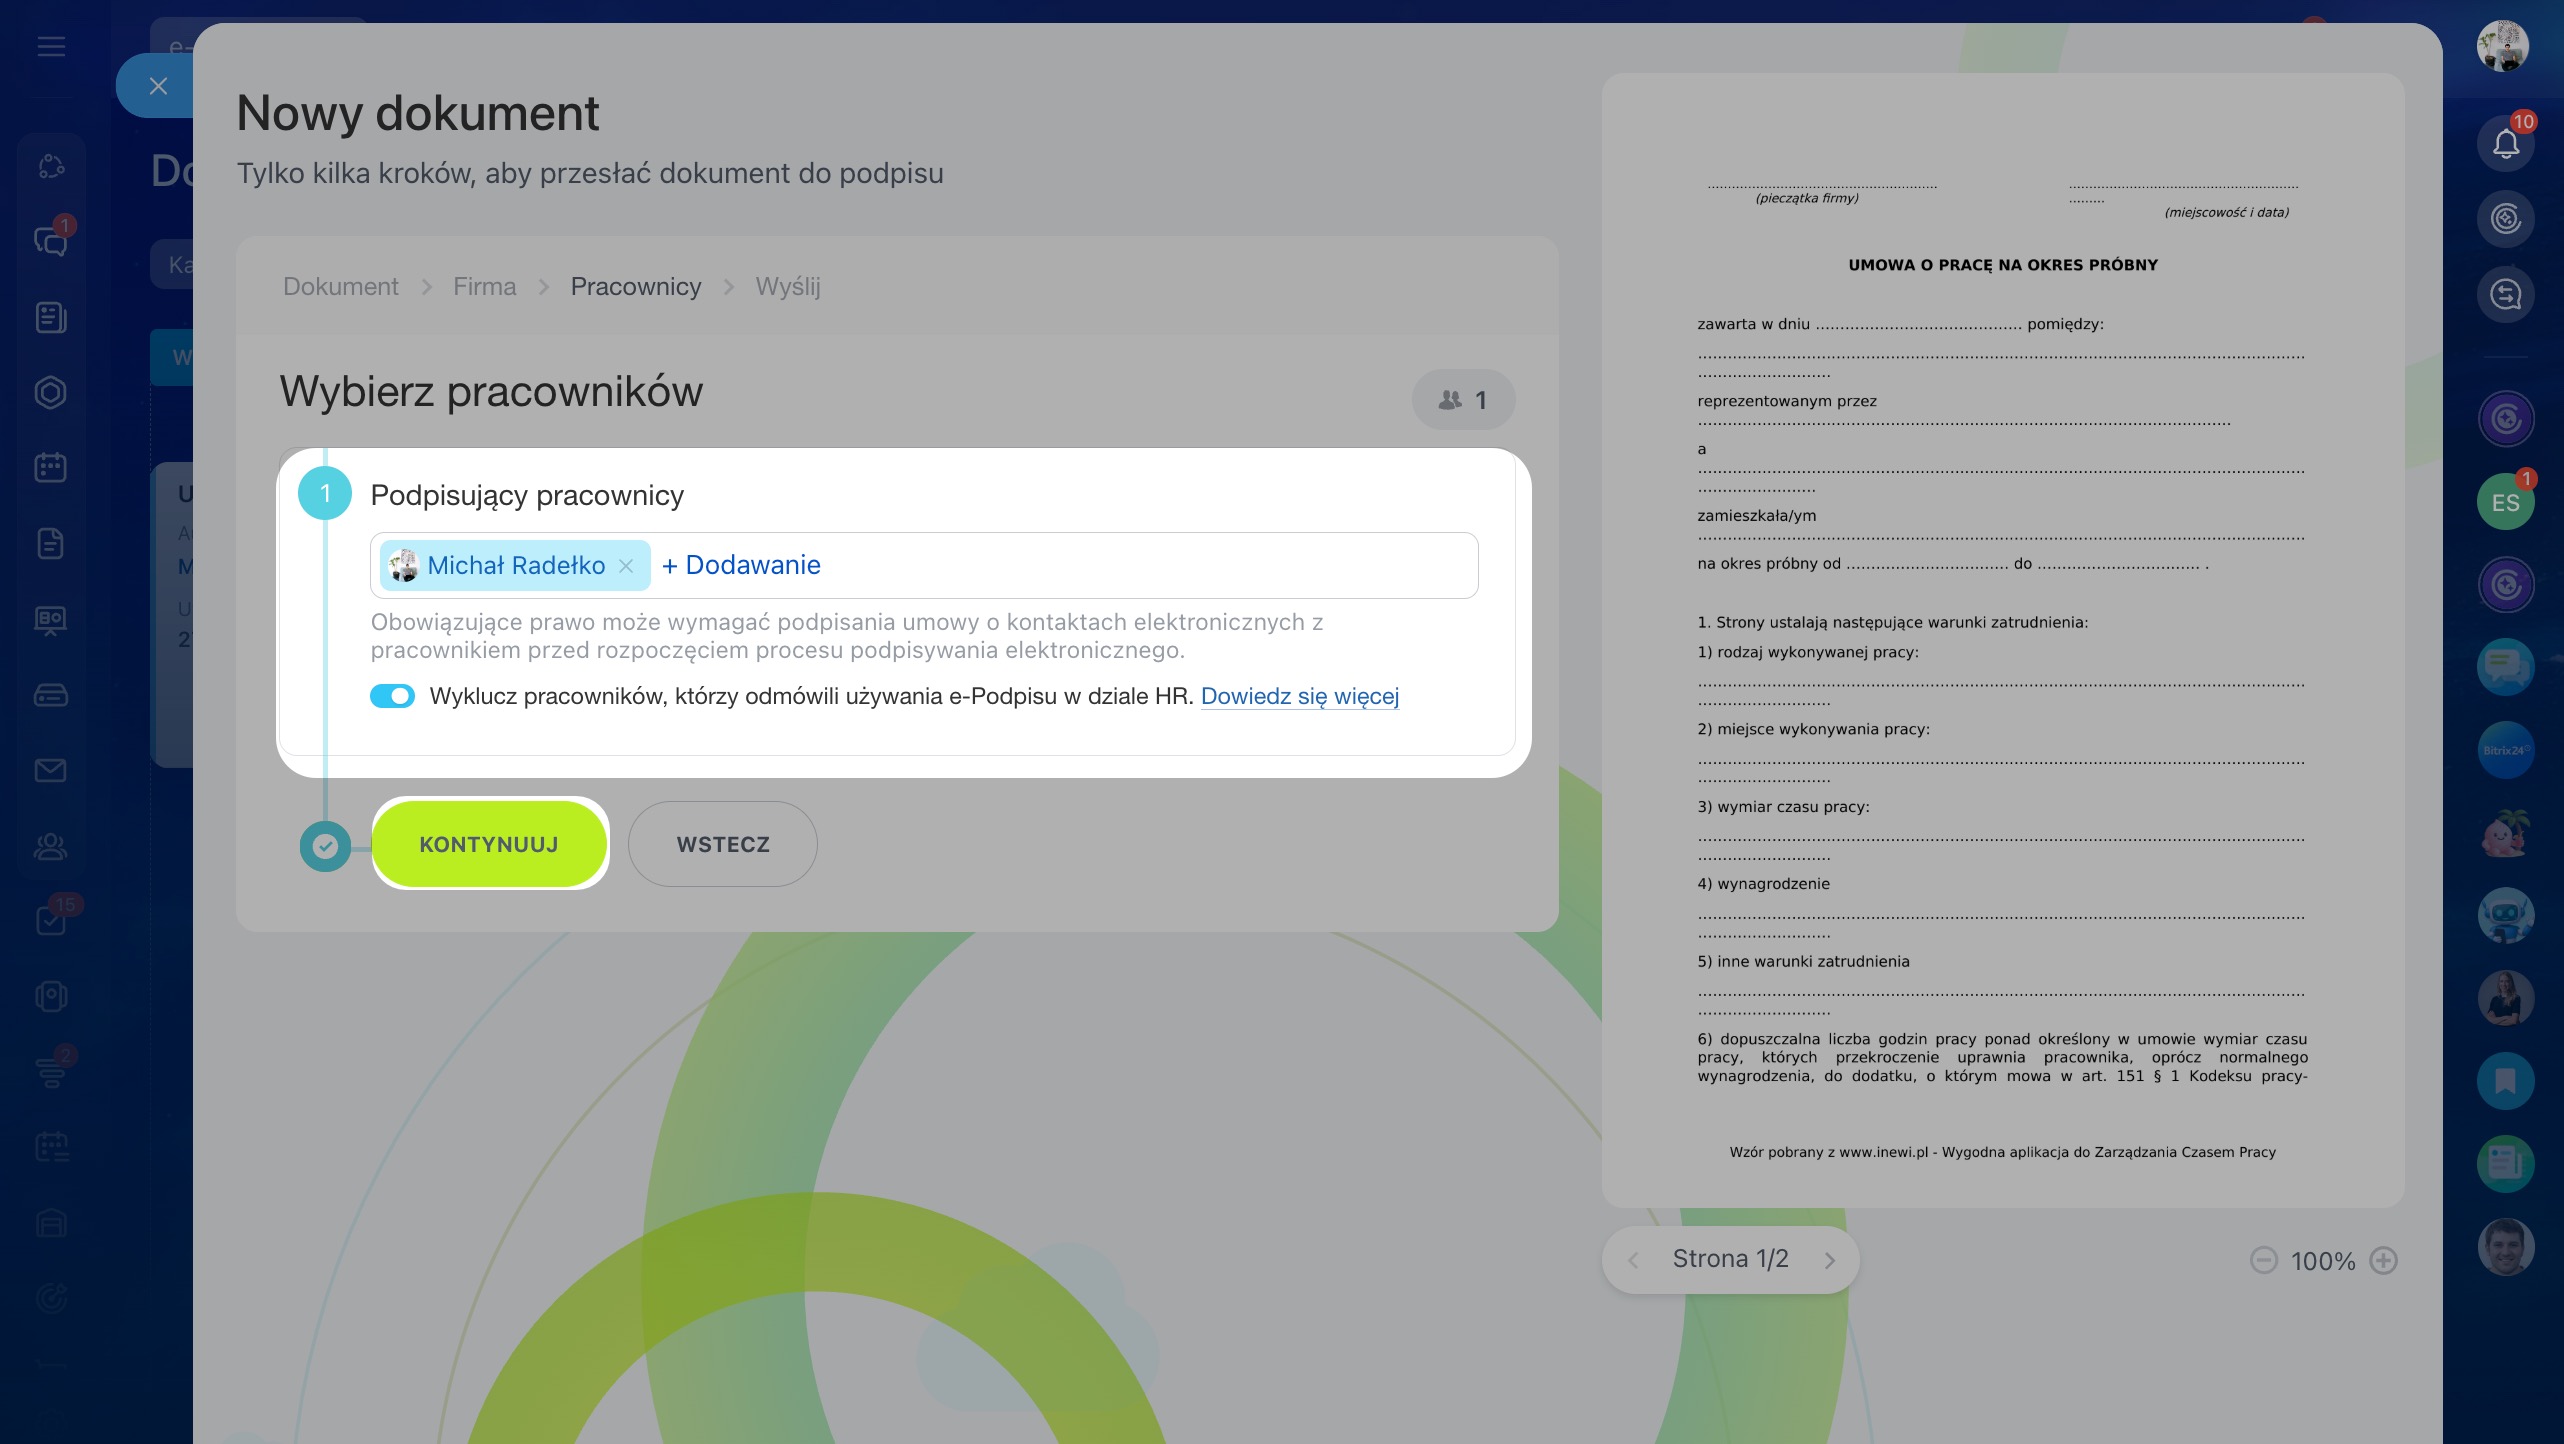Zoom in the document preview
2564x1444 pixels.
[x=2384, y=1260]
